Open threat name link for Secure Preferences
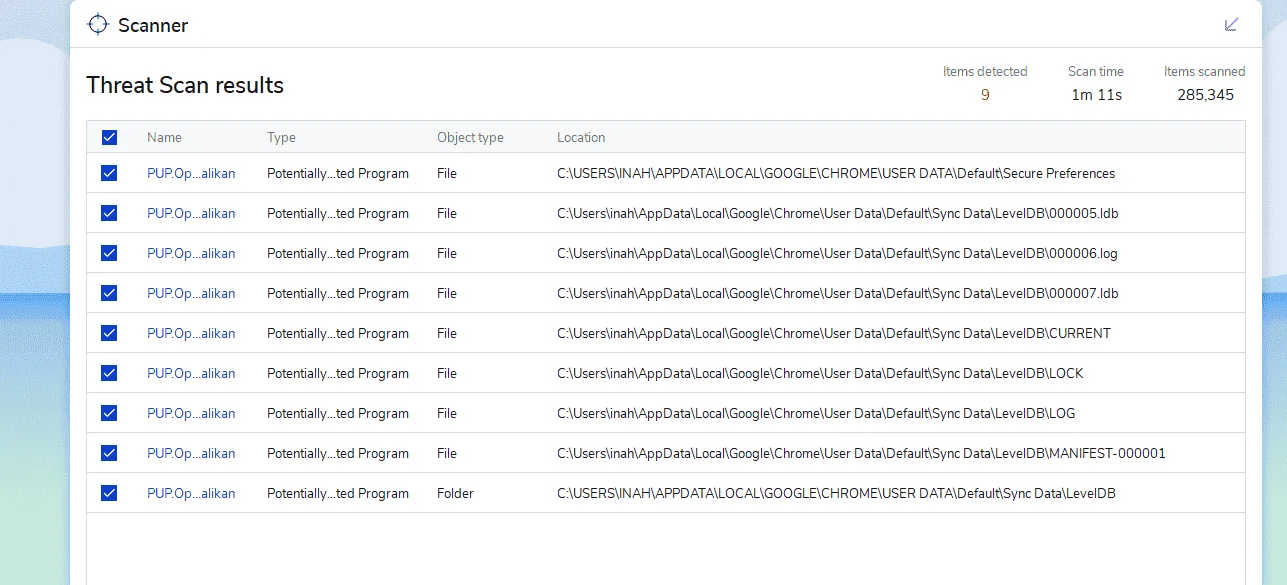1287x585 pixels. (x=191, y=173)
